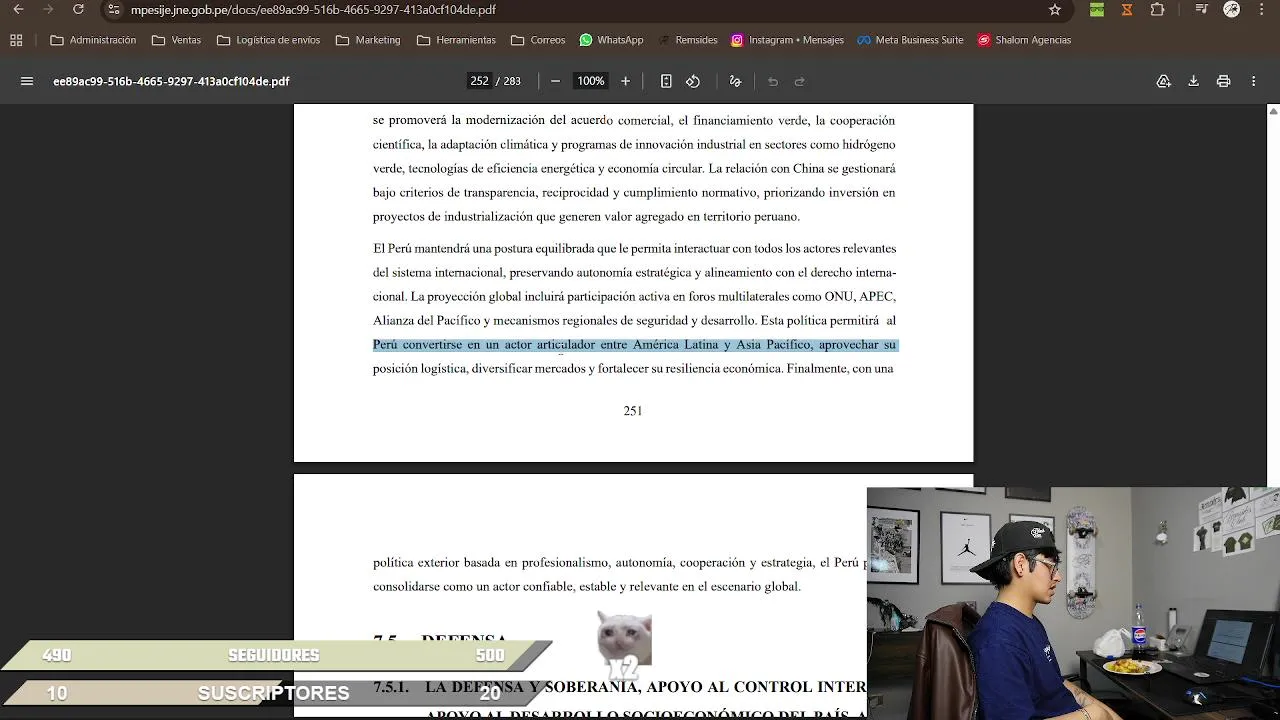The width and height of the screenshot is (1280, 720).
Task: Activate the PDF draw annotation tool
Action: pos(735,81)
